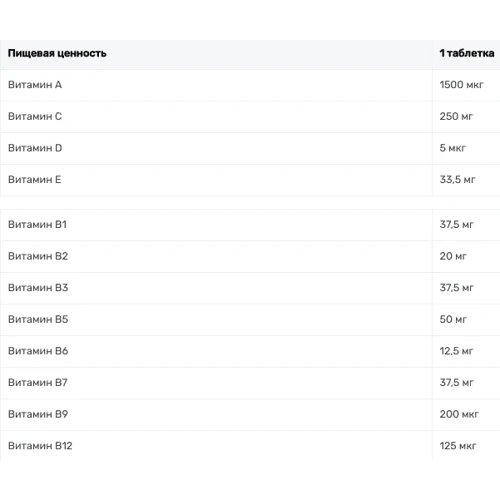Click the '1500 мкг' value
Image resolution: width=500 pixels, height=500 pixels.
coord(461,85)
